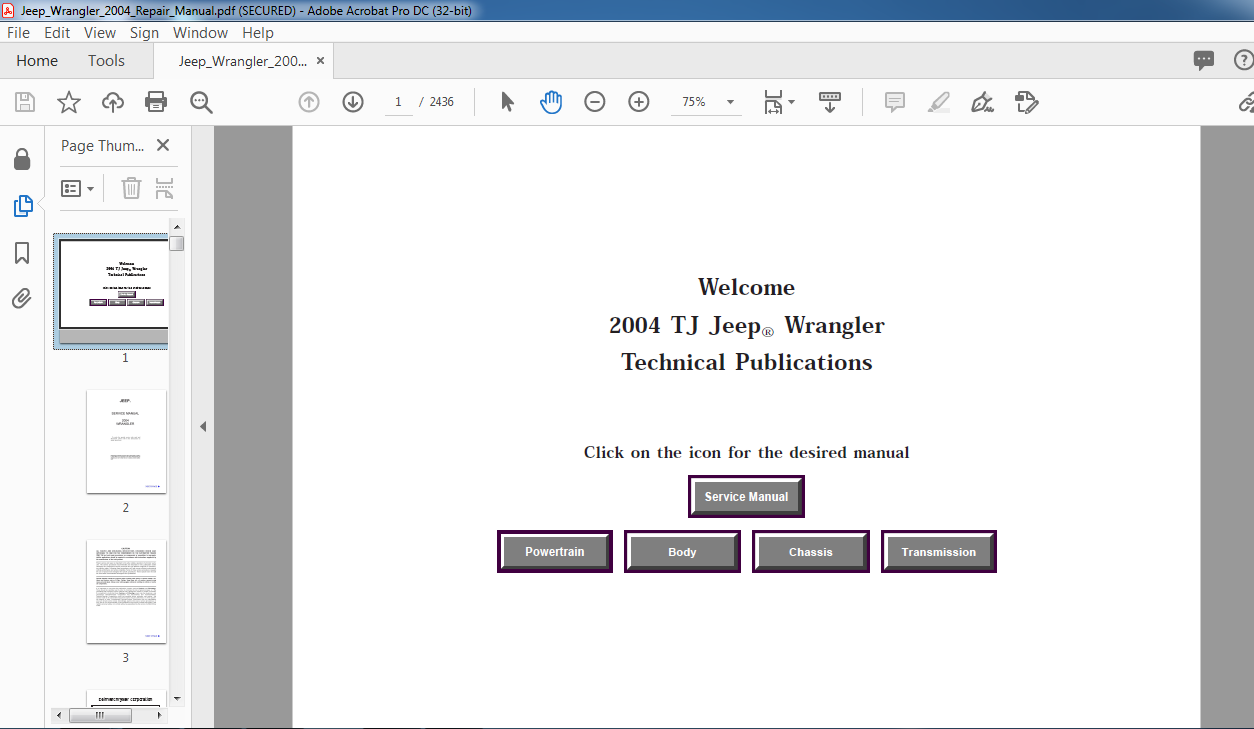
Task: Click the thumbnail page layout icon
Action: [x=165, y=188]
